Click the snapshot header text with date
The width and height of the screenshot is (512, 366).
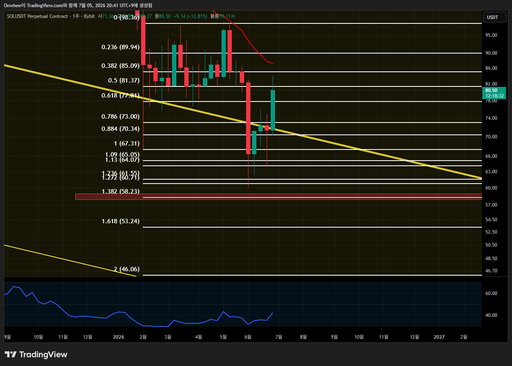click(78, 5)
